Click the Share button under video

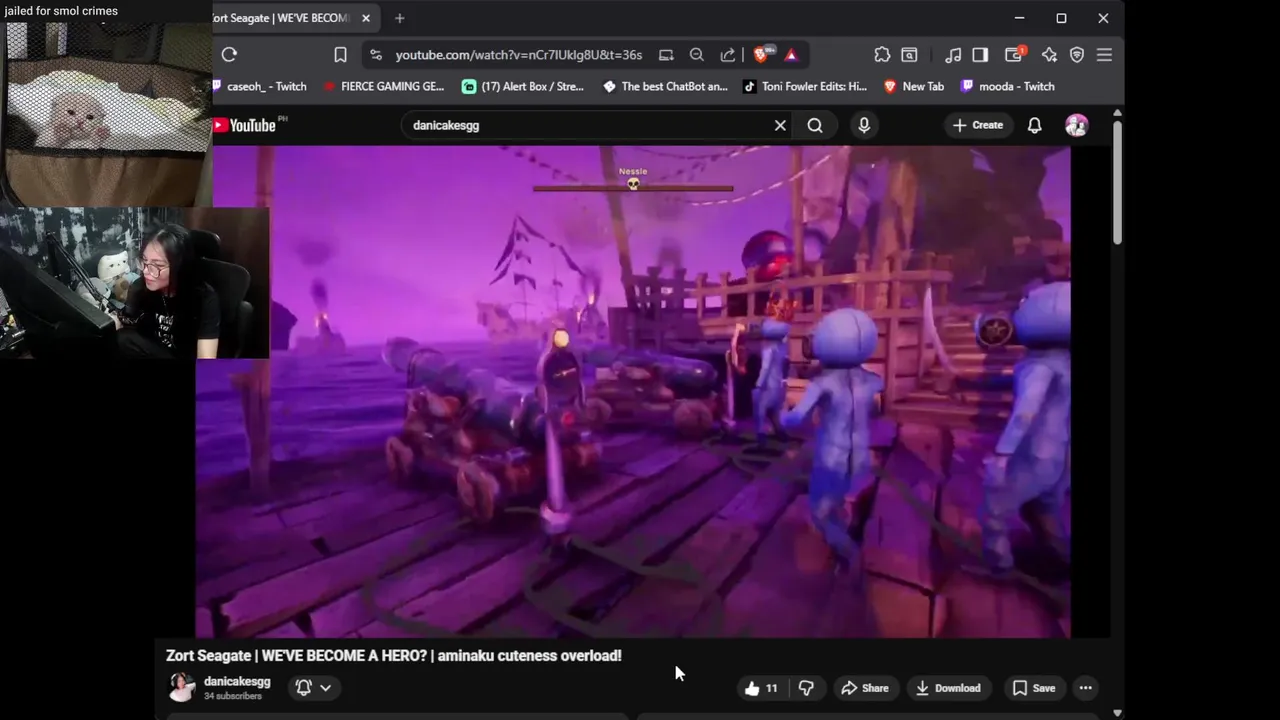point(865,688)
